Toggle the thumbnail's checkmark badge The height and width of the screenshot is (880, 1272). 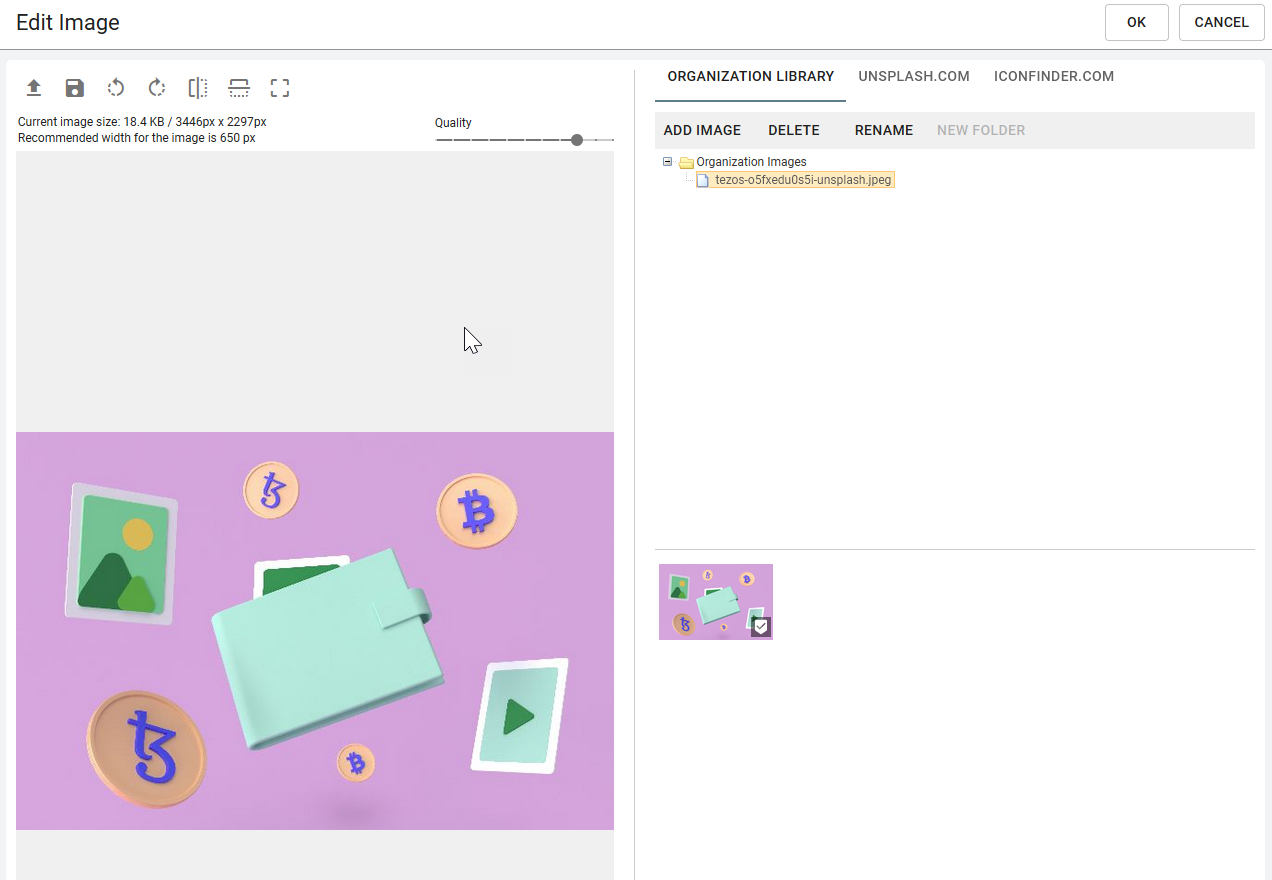click(761, 627)
